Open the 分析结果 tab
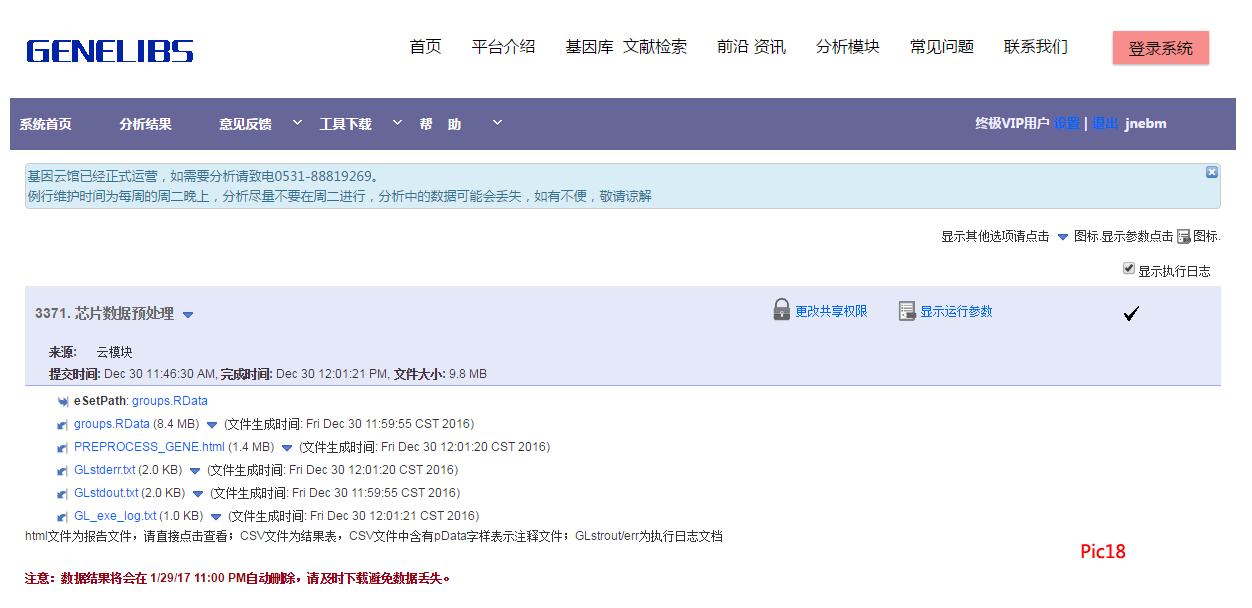This screenshot has height=608, width=1252. (x=145, y=124)
